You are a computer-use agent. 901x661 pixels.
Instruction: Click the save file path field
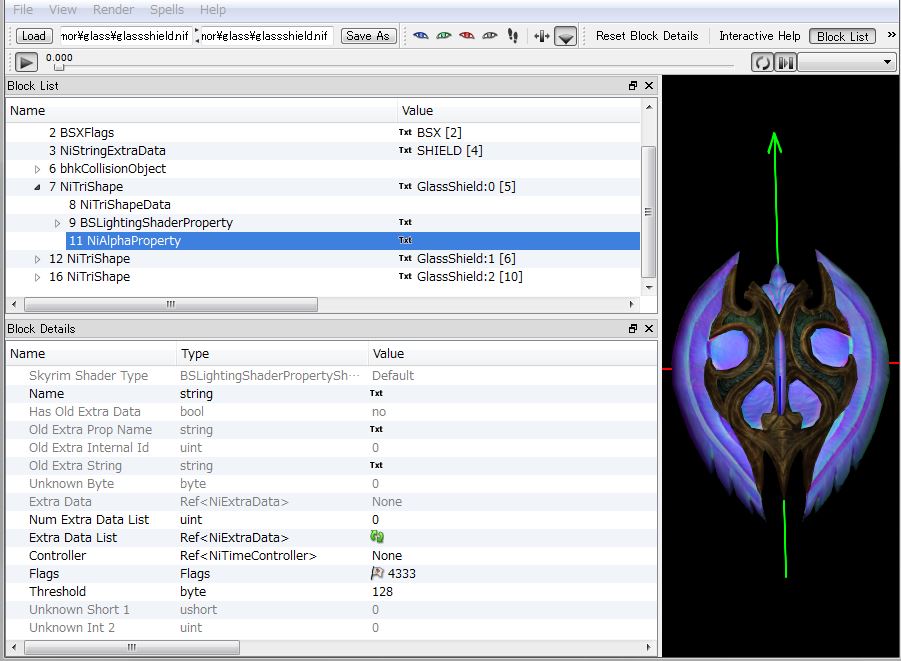(x=266, y=36)
